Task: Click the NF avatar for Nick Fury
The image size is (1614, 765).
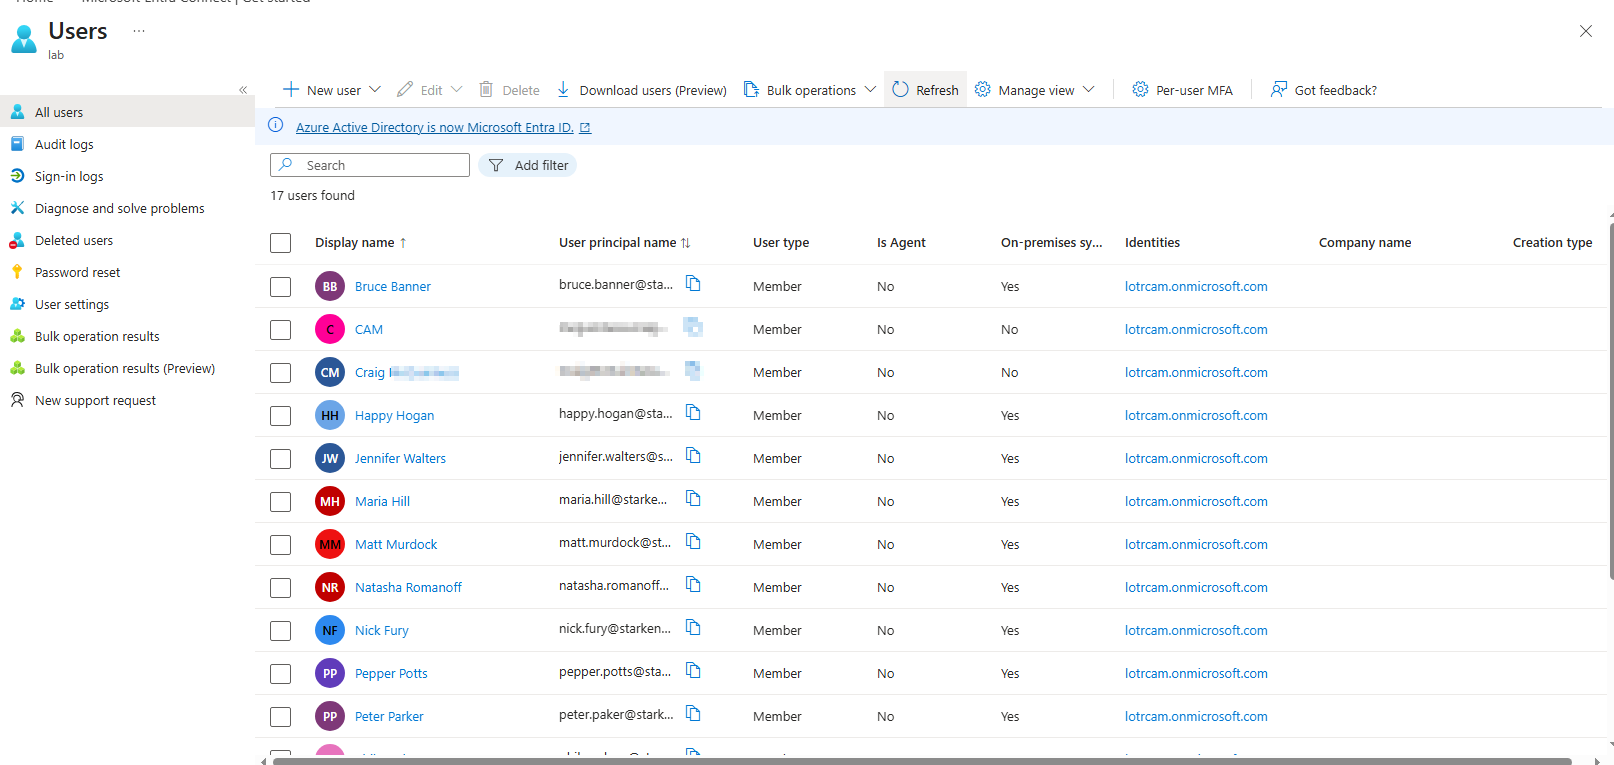Action: pyautogui.click(x=330, y=630)
